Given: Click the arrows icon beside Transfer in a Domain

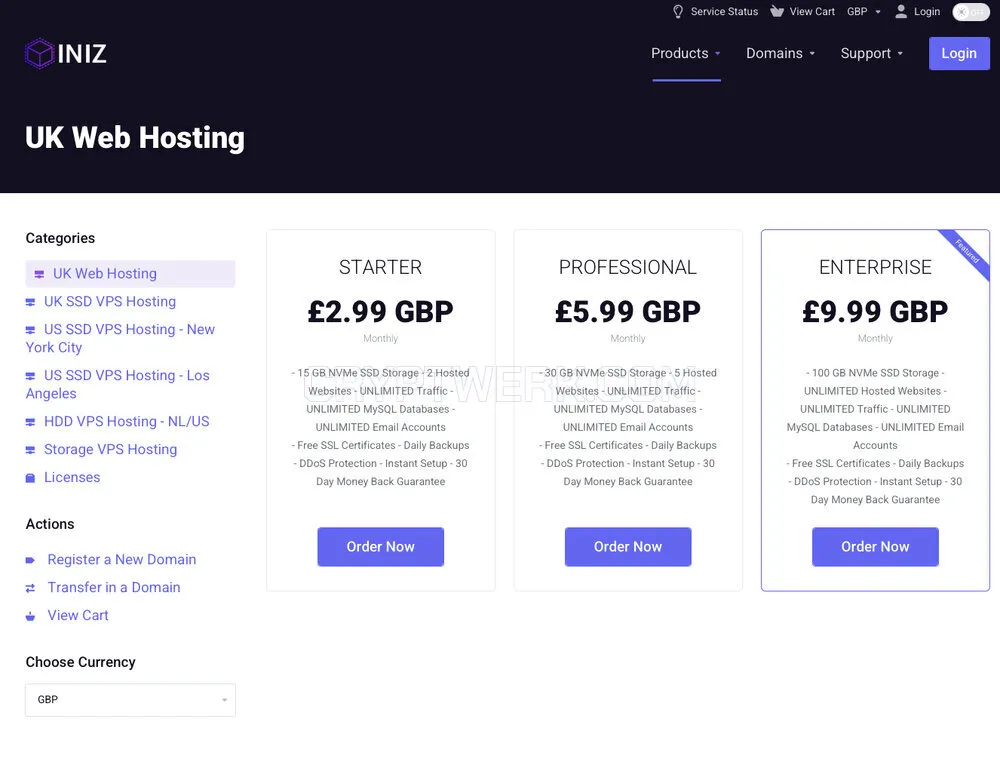Looking at the screenshot, I should tap(30, 588).
